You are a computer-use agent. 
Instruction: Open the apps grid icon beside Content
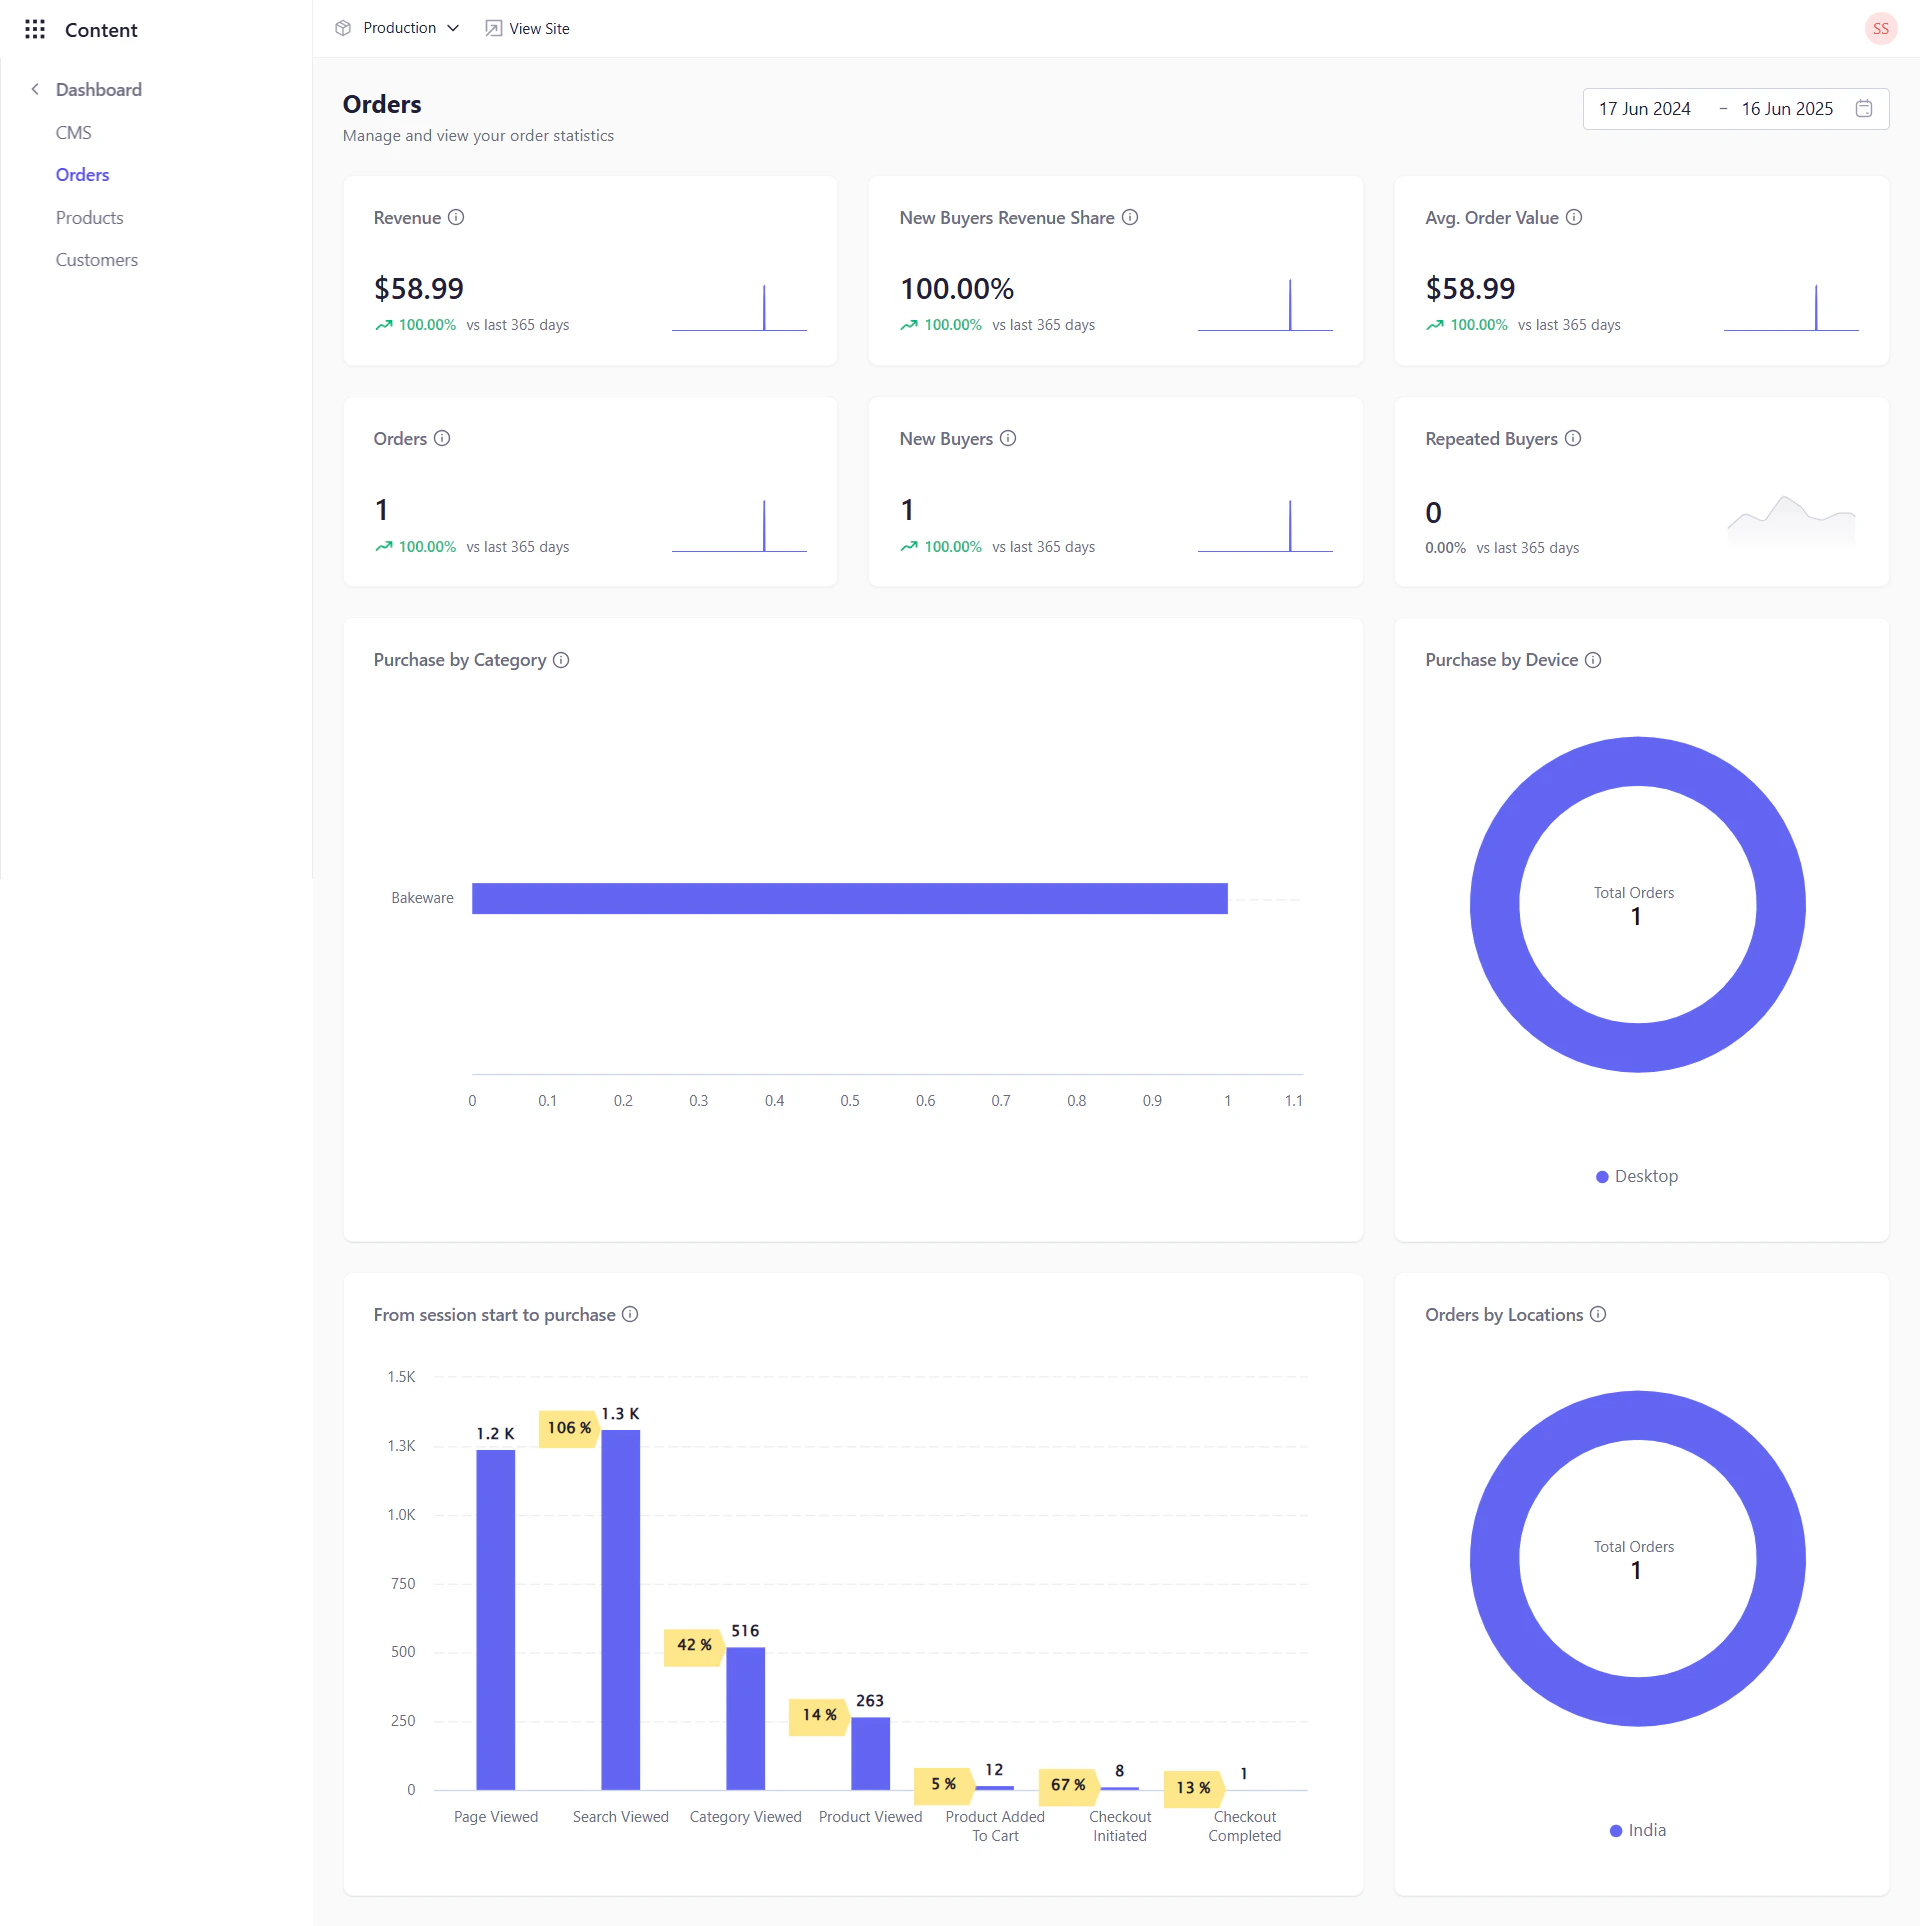[x=35, y=29]
